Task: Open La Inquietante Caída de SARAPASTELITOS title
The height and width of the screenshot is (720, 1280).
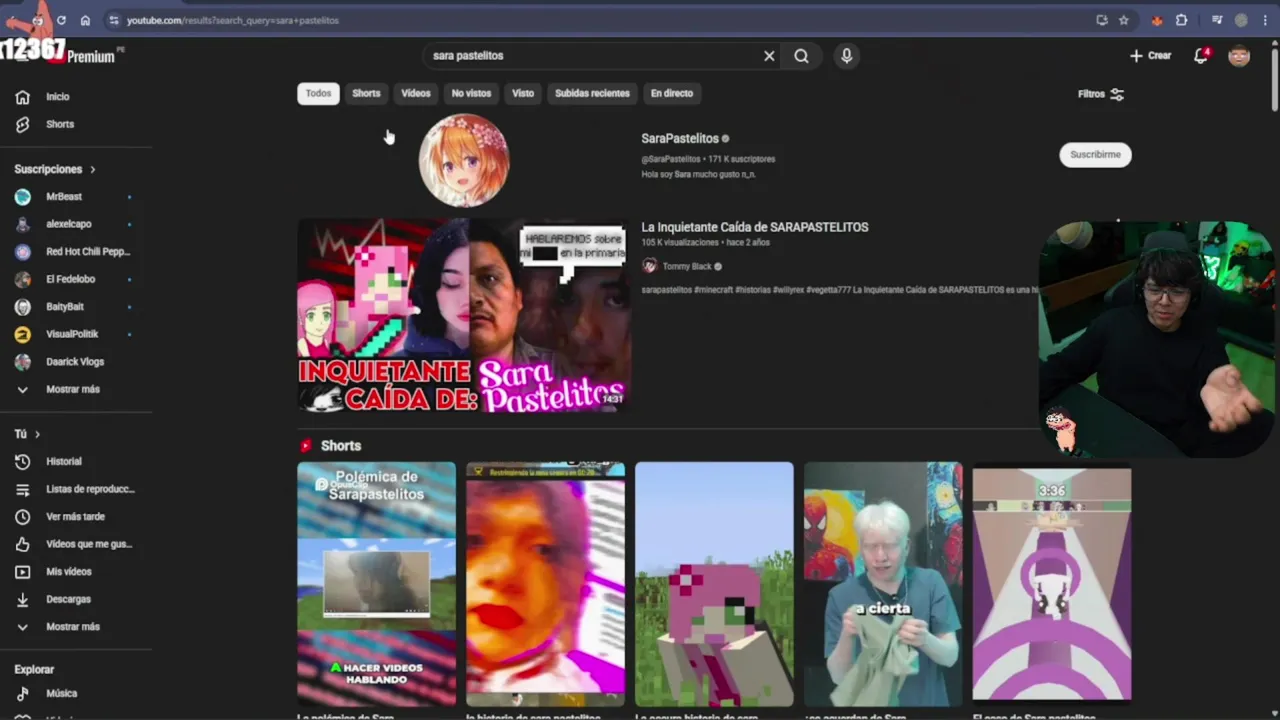Action: [x=755, y=227]
